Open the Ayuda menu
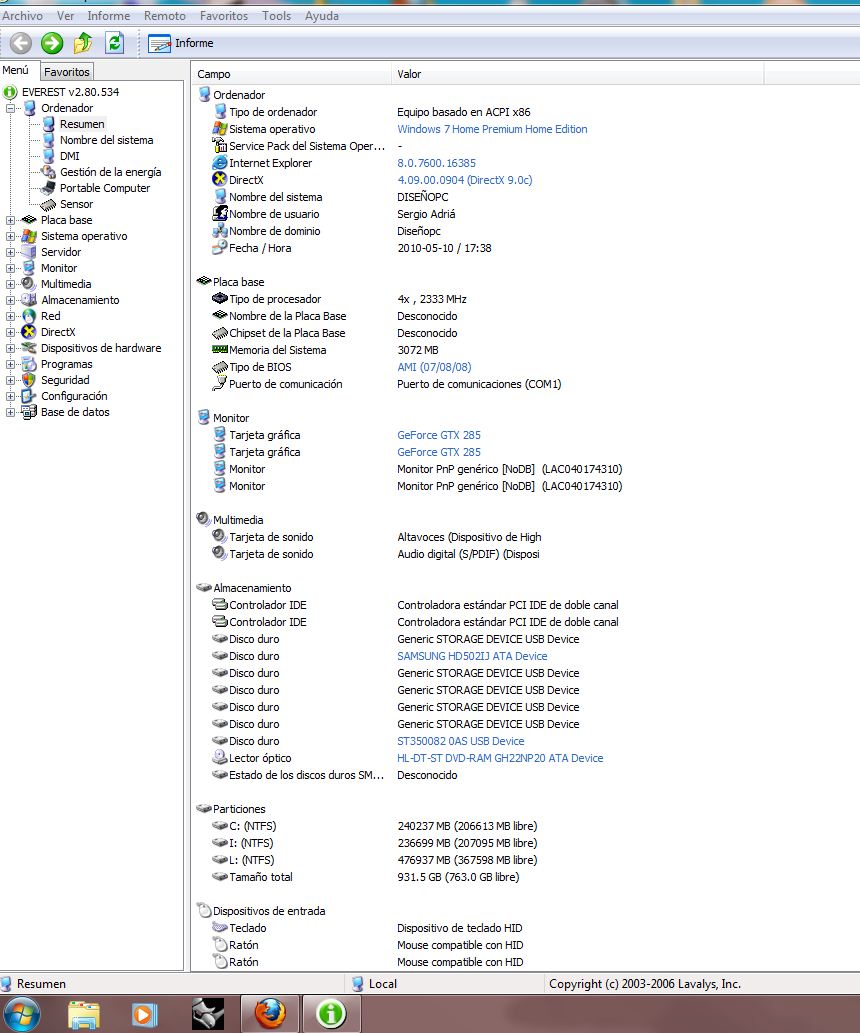 point(322,16)
